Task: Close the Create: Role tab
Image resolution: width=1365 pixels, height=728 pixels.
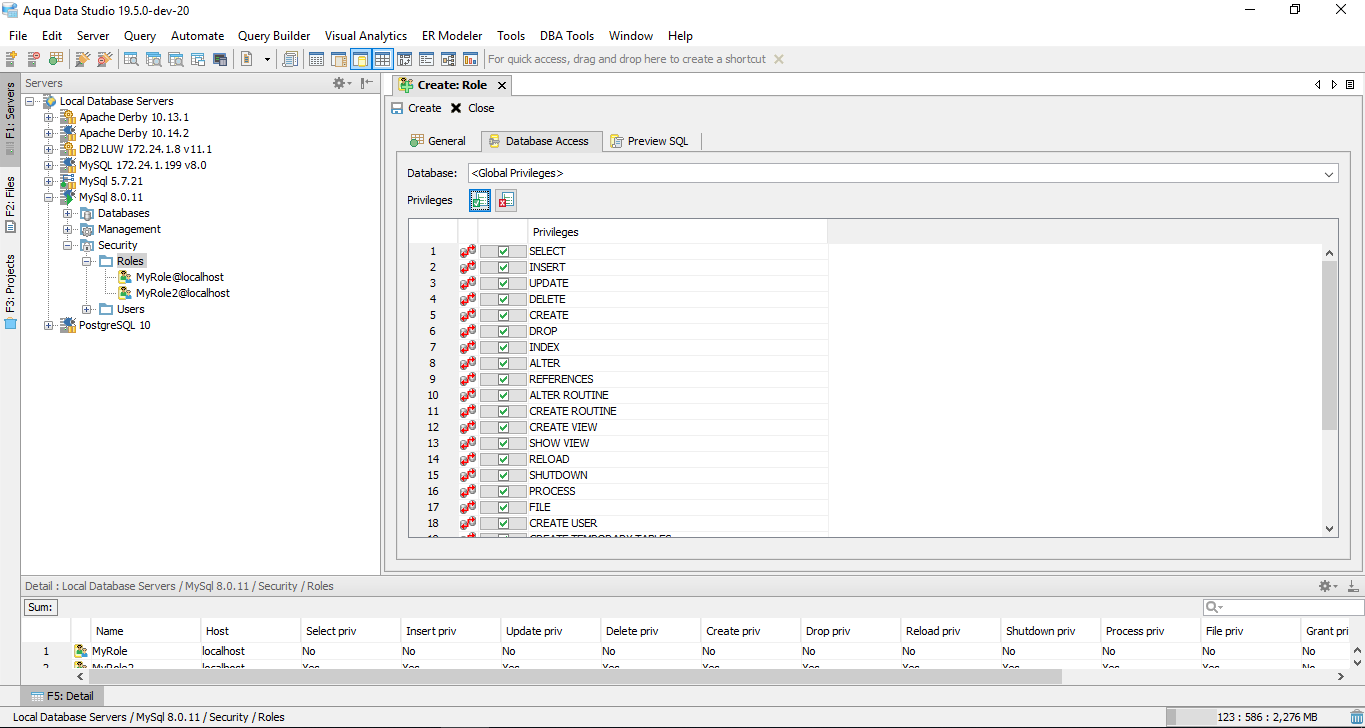Action: (x=502, y=85)
